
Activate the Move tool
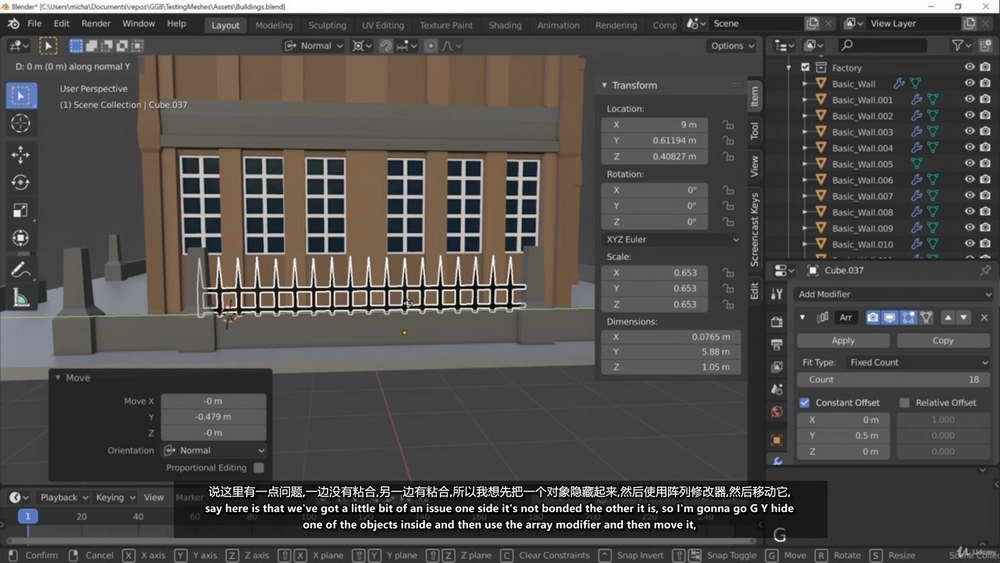pyautogui.click(x=20, y=154)
